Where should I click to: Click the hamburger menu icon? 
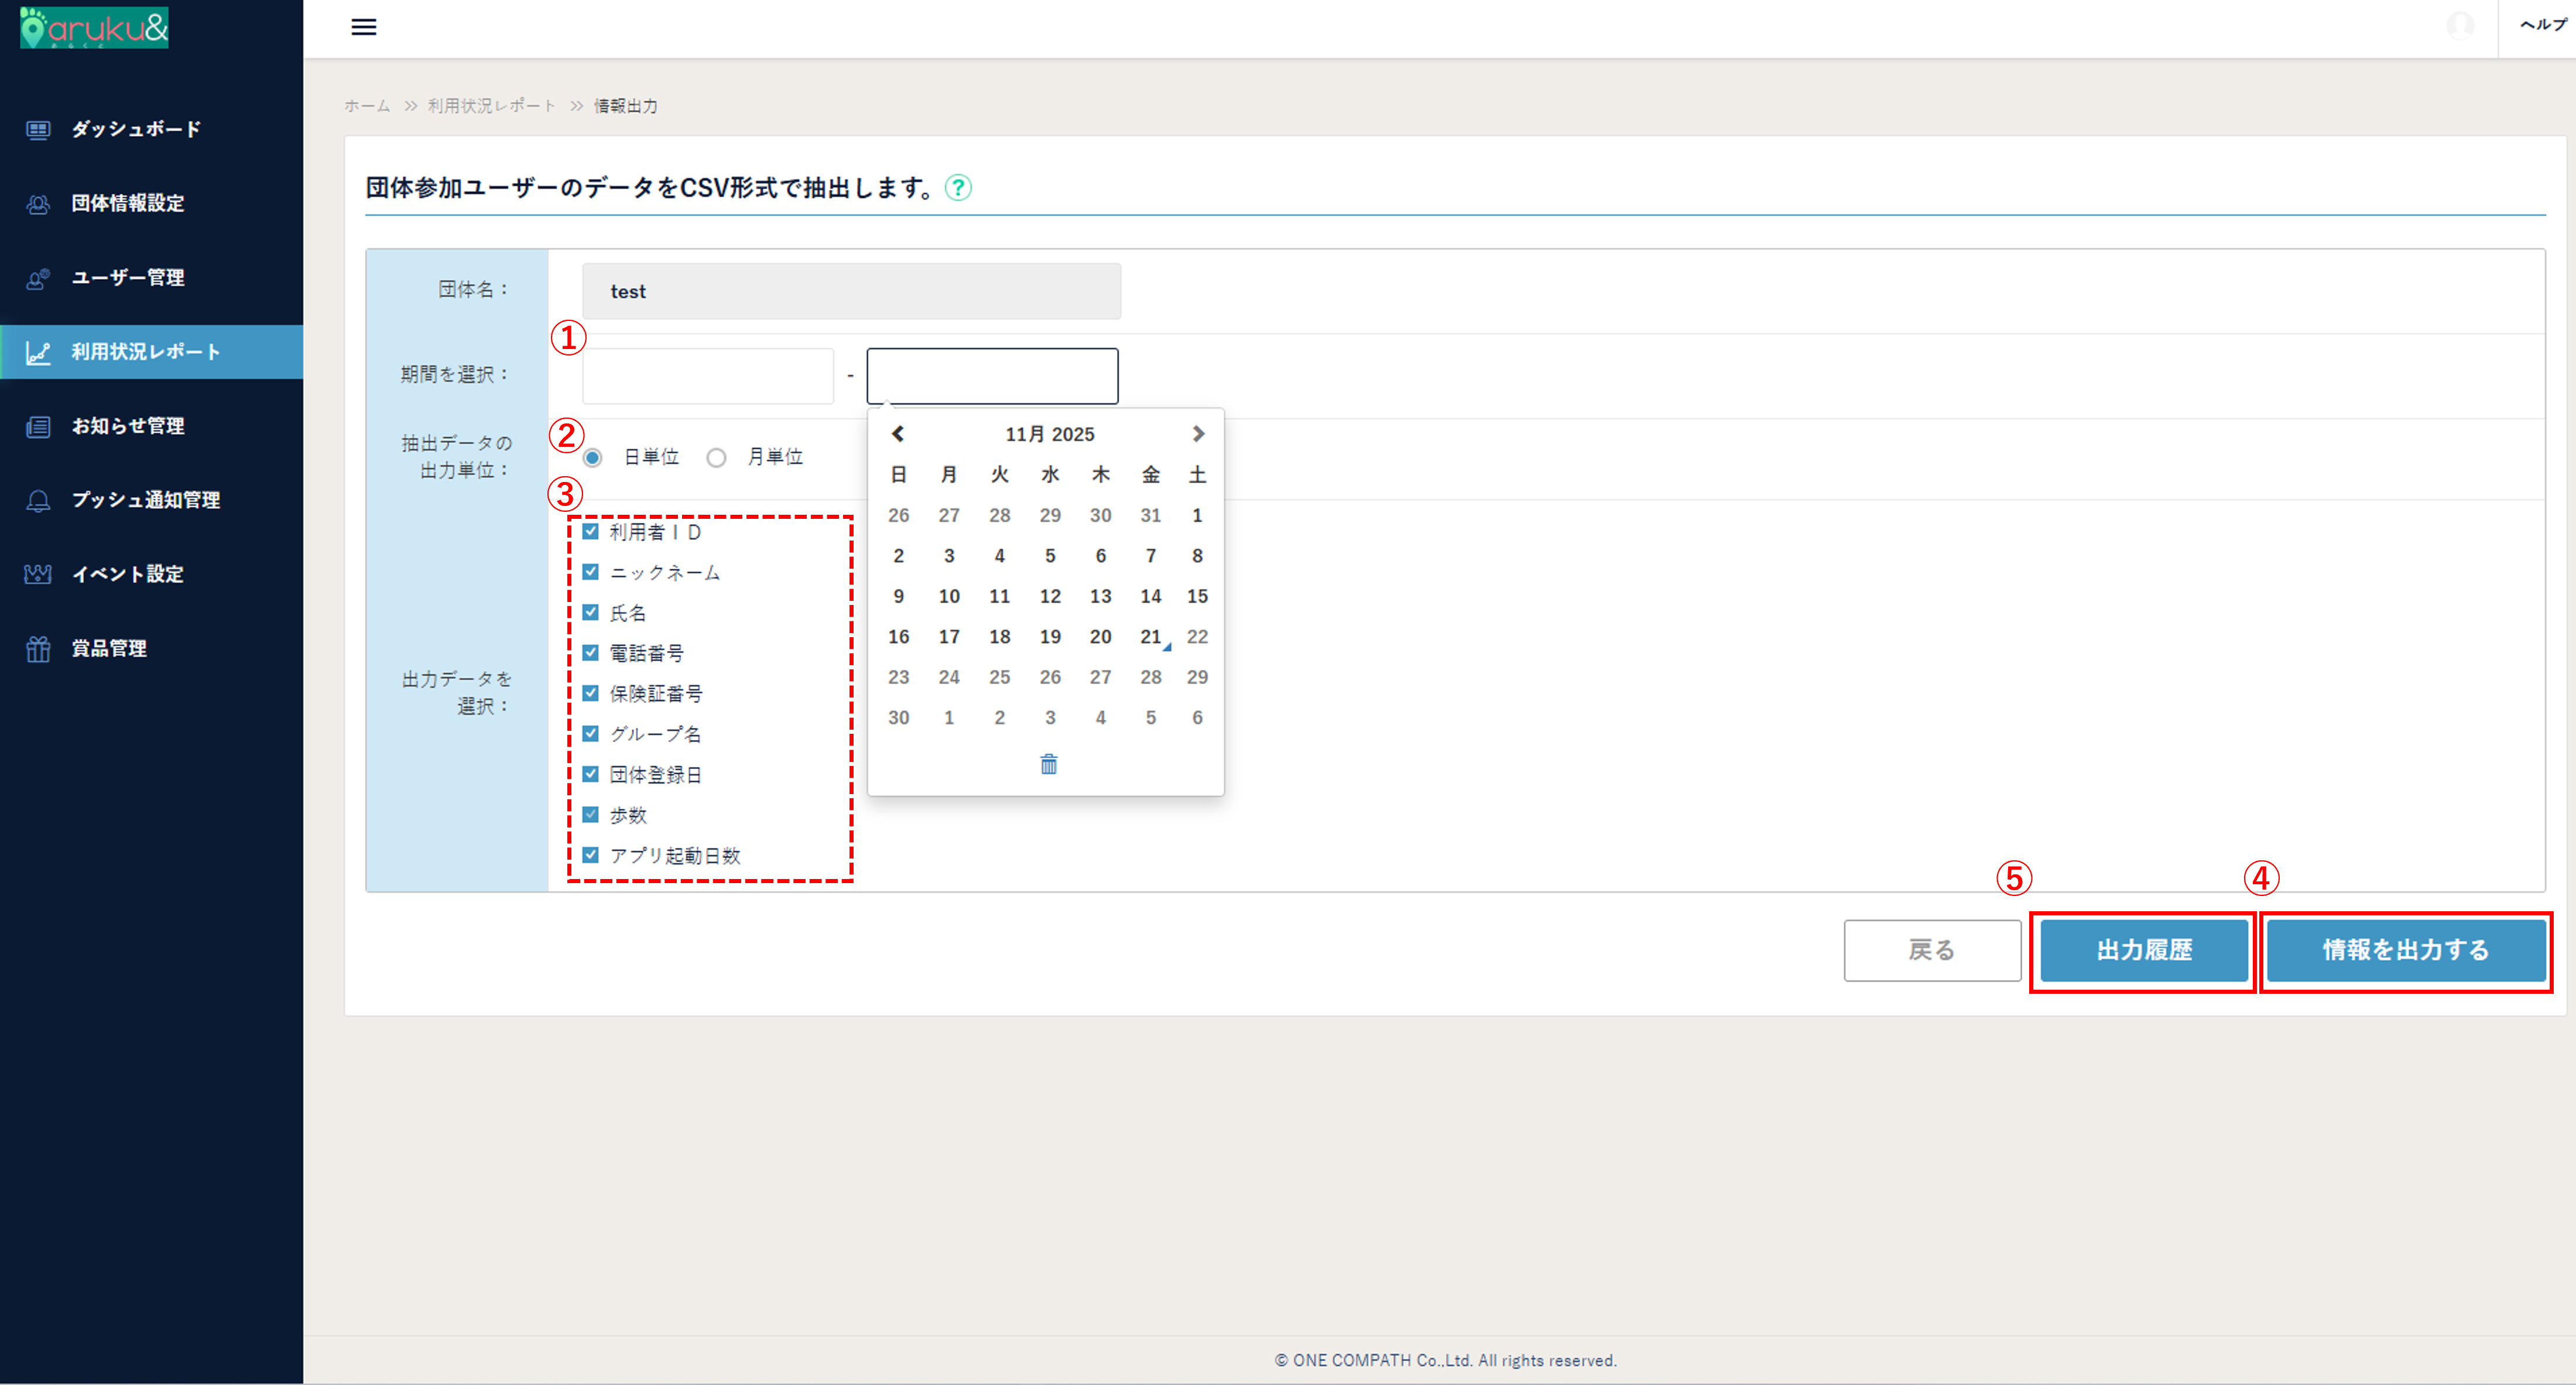[363, 27]
